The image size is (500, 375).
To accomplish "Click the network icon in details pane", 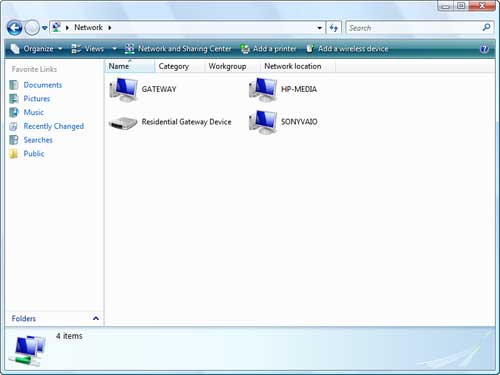I will 27,350.
